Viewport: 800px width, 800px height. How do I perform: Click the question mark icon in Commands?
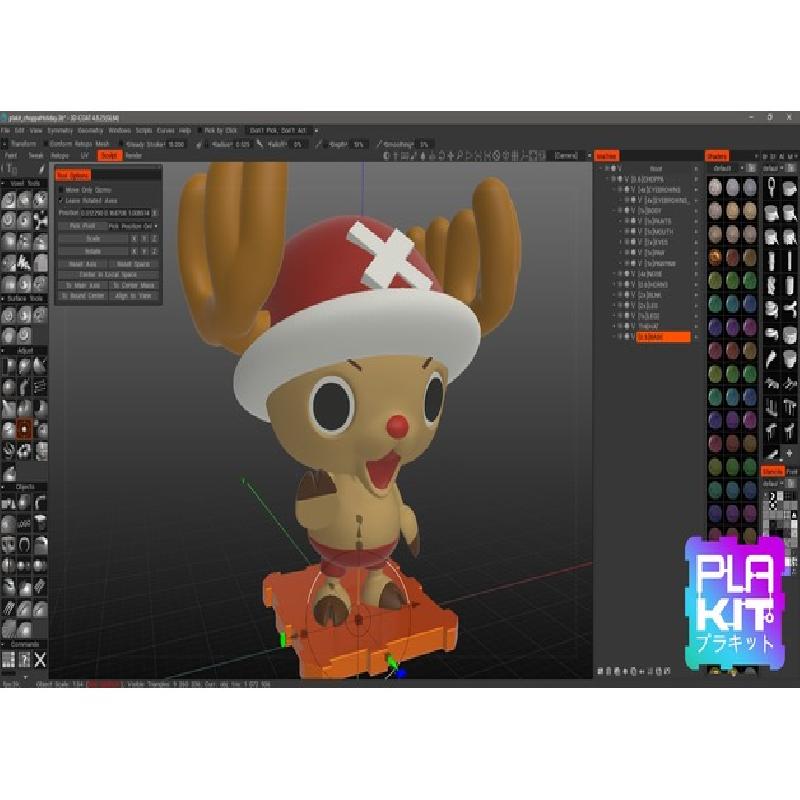[24, 660]
